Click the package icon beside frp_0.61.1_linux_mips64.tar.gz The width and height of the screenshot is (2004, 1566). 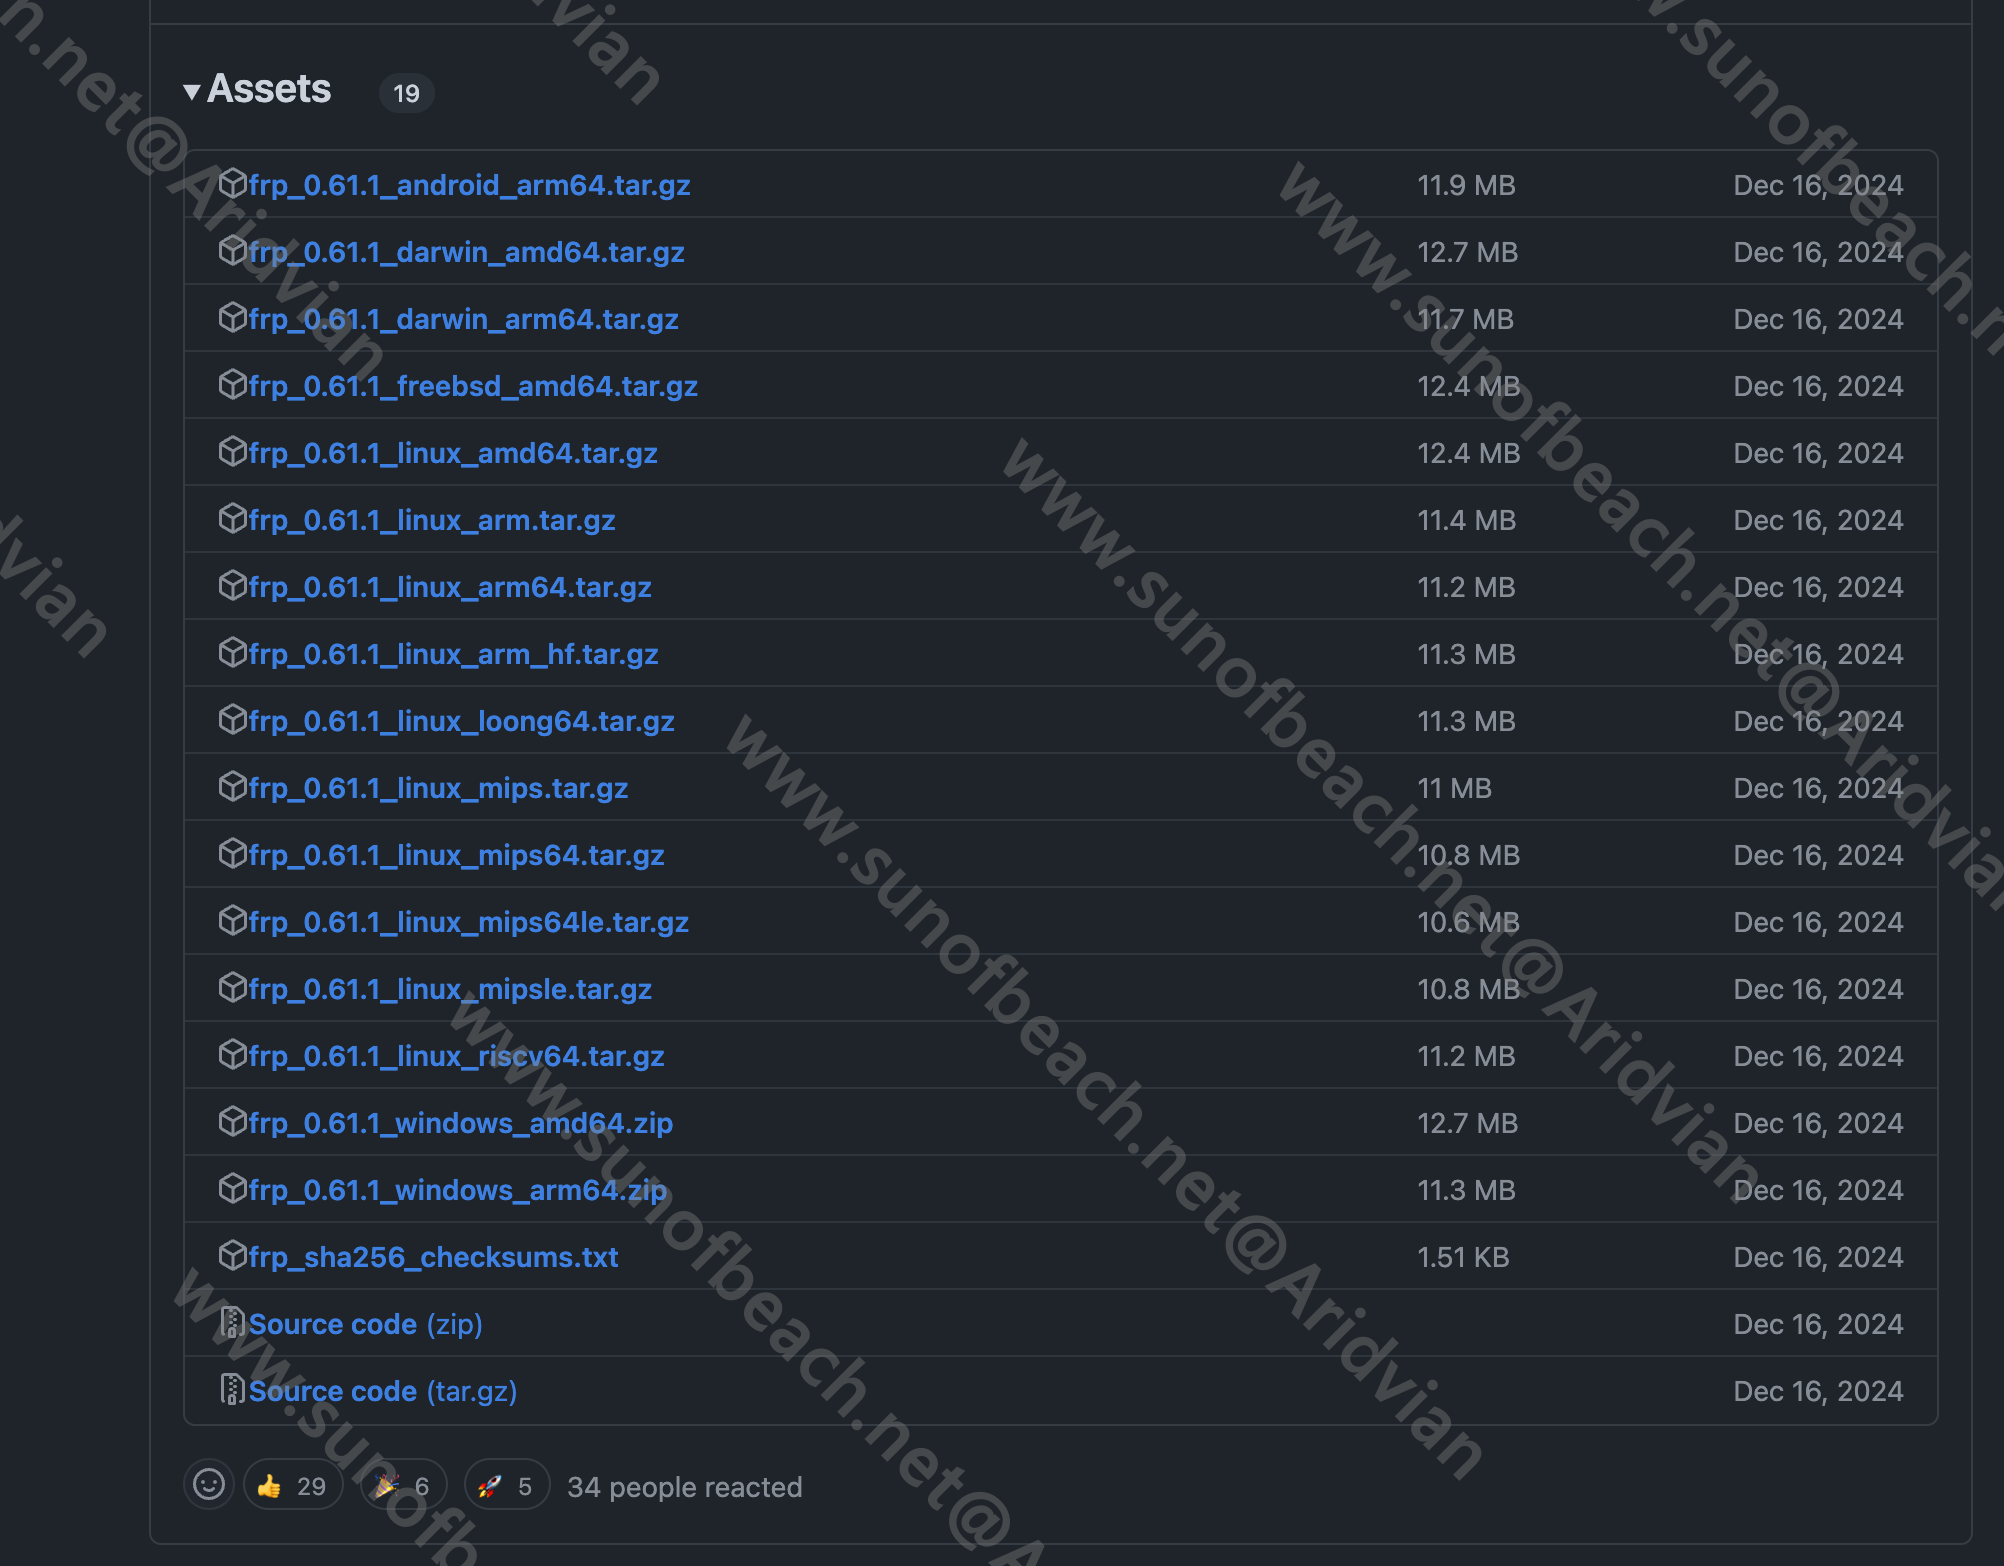pos(232,853)
